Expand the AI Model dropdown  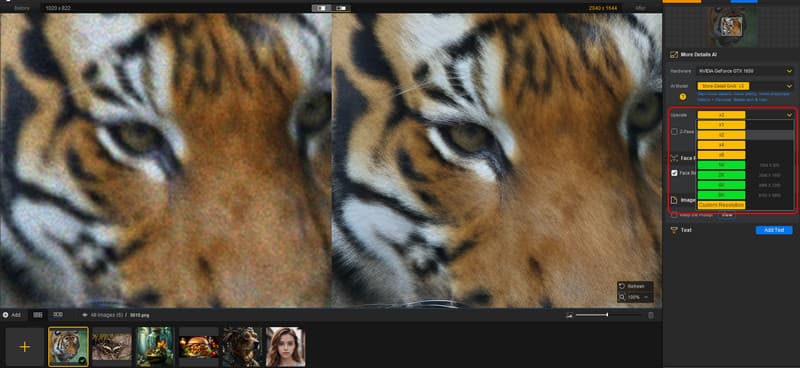745,86
